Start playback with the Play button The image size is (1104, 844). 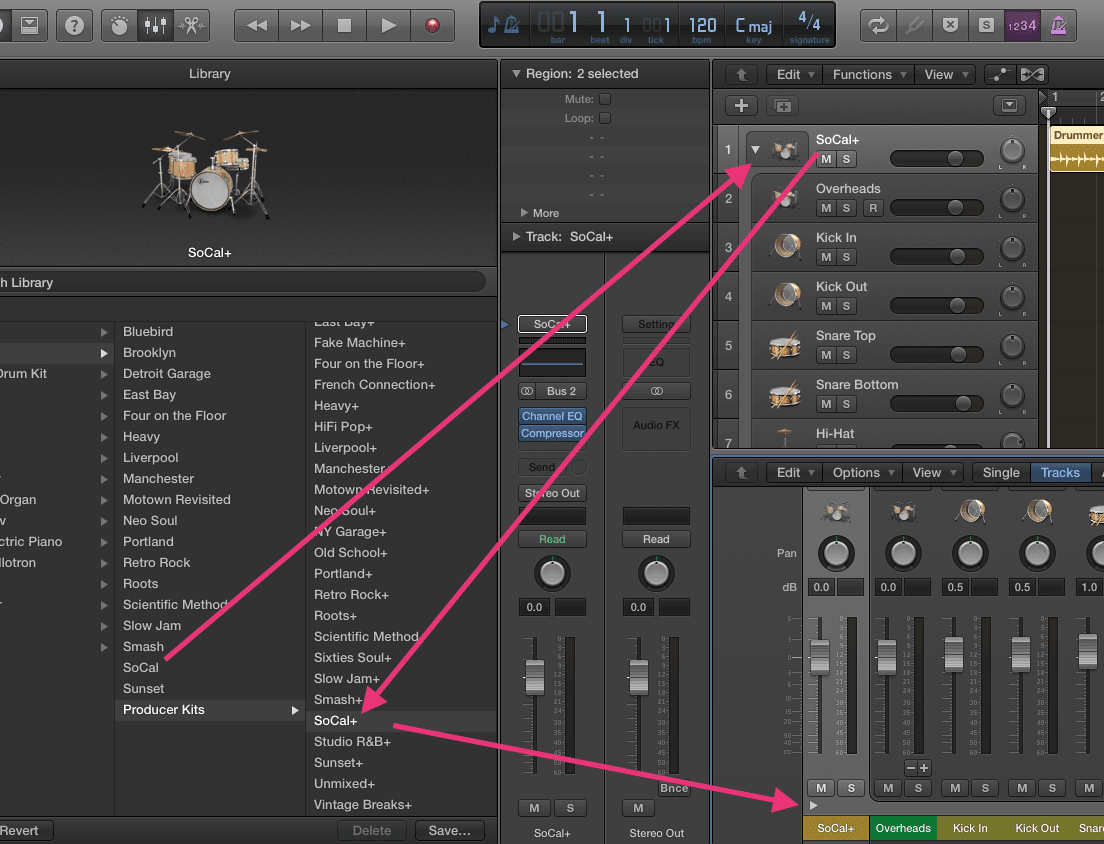tap(388, 26)
